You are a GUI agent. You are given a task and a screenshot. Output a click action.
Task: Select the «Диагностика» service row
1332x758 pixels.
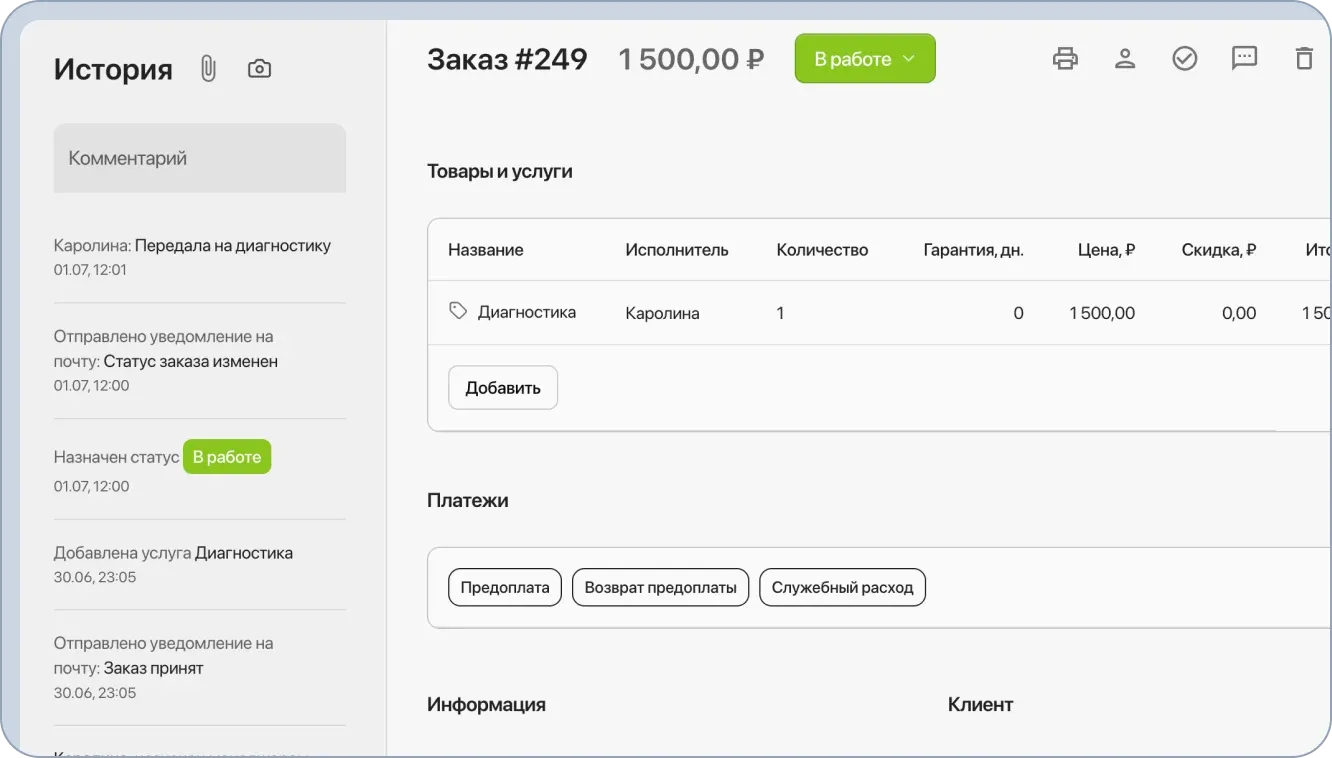tap(526, 311)
